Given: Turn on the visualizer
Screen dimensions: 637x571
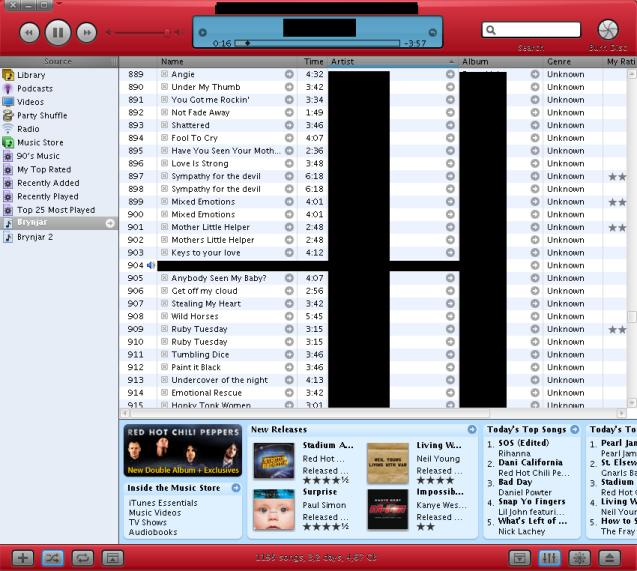Looking at the screenshot, I should point(579,558).
